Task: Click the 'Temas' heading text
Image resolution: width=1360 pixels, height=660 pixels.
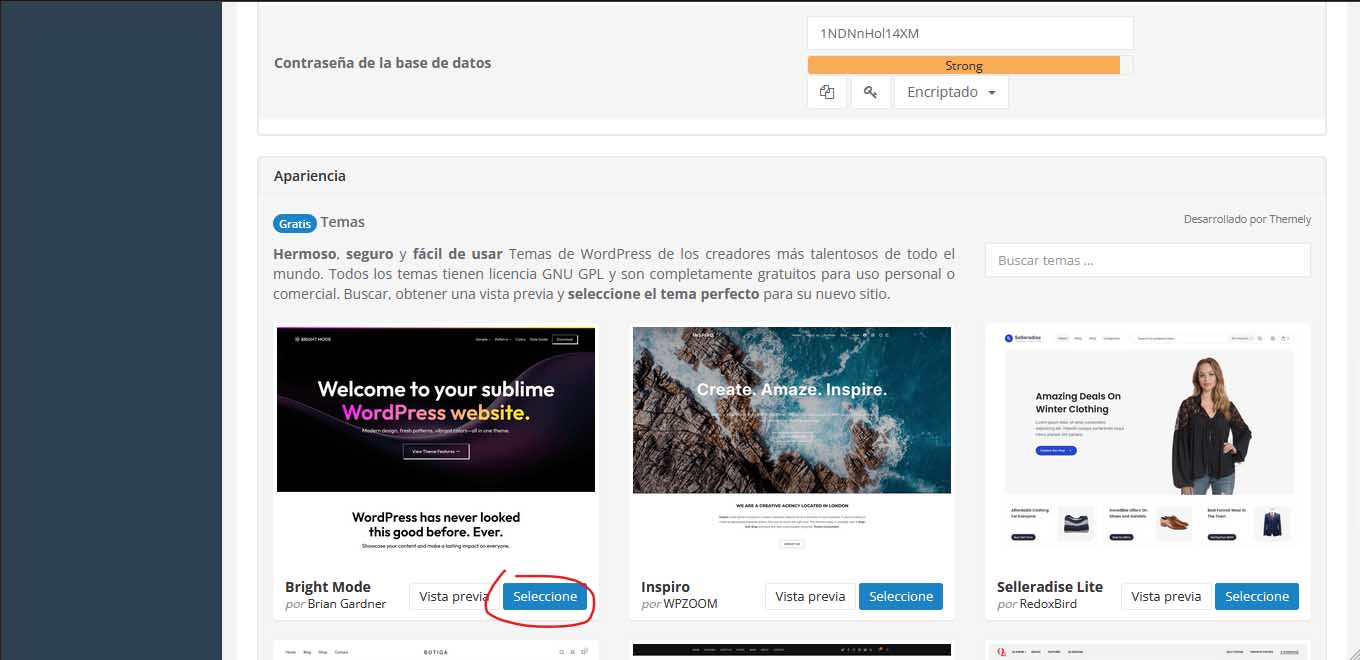Action: [x=343, y=222]
